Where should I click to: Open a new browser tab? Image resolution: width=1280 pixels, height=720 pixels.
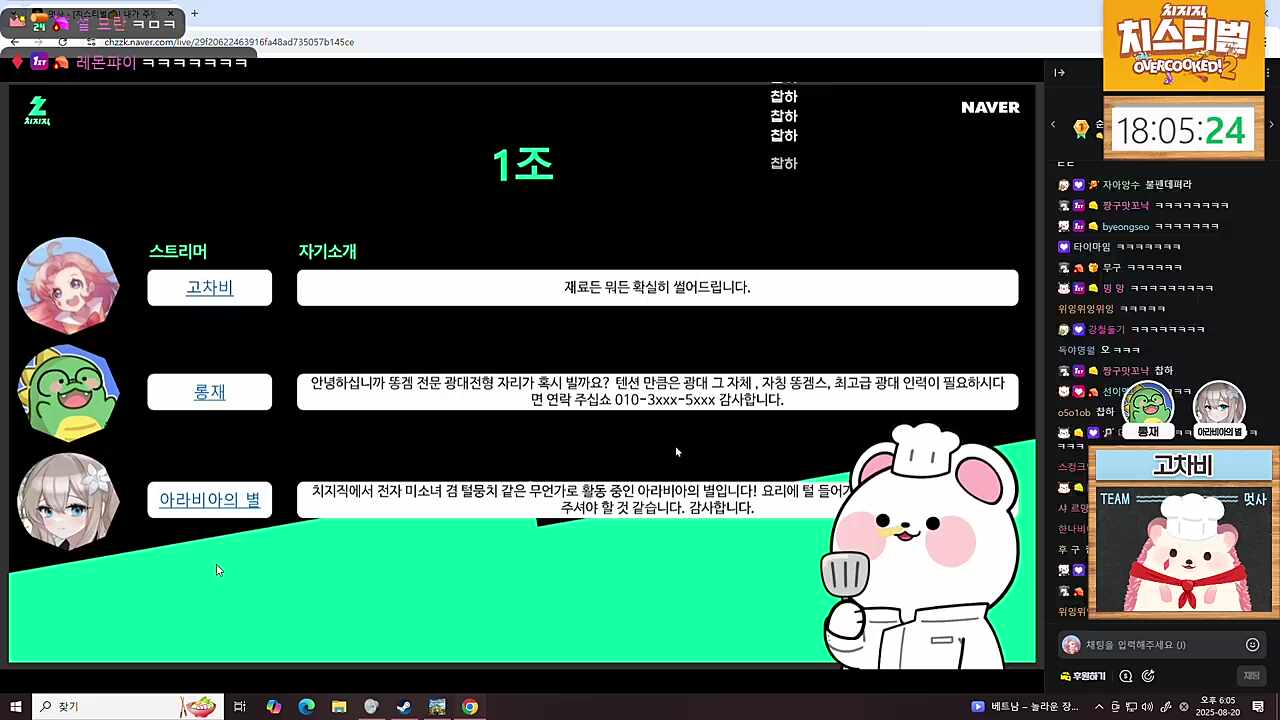(194, 13)
